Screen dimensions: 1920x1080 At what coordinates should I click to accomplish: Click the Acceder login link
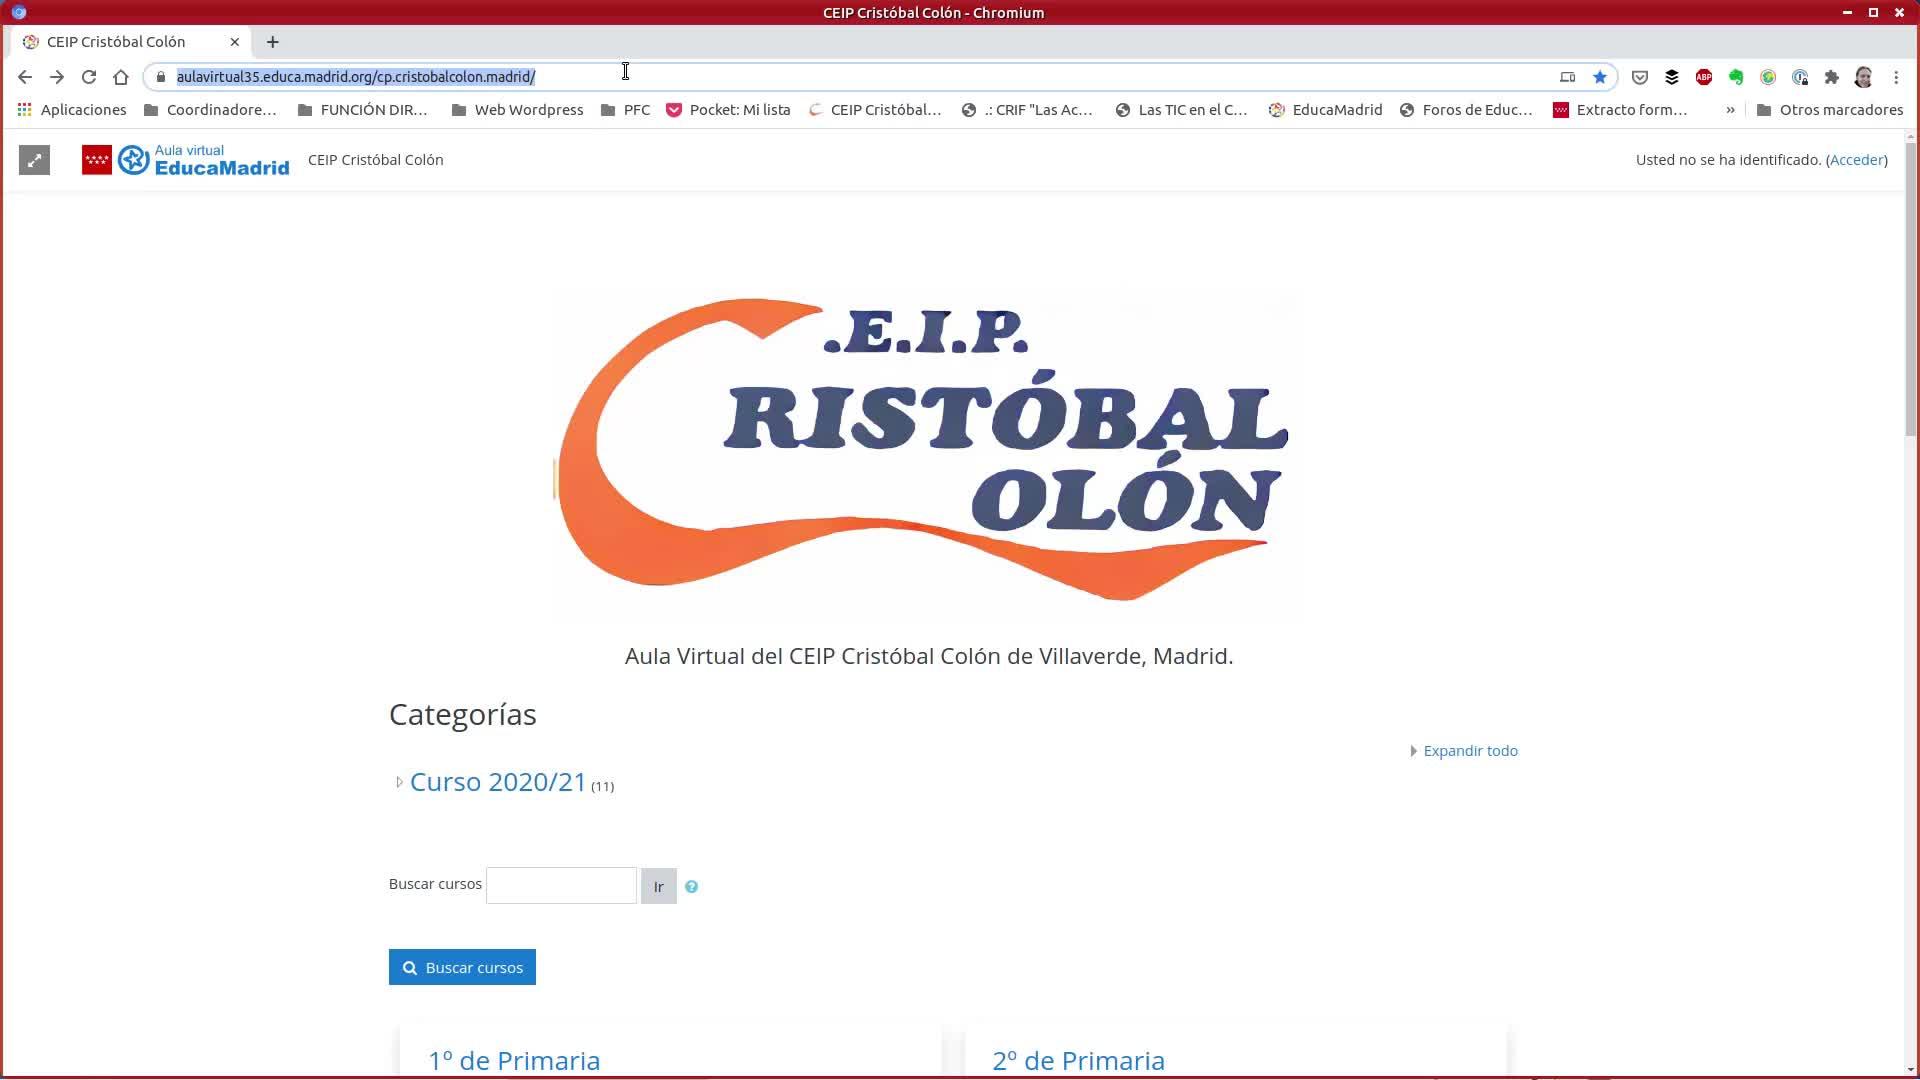pos(1856,160)
